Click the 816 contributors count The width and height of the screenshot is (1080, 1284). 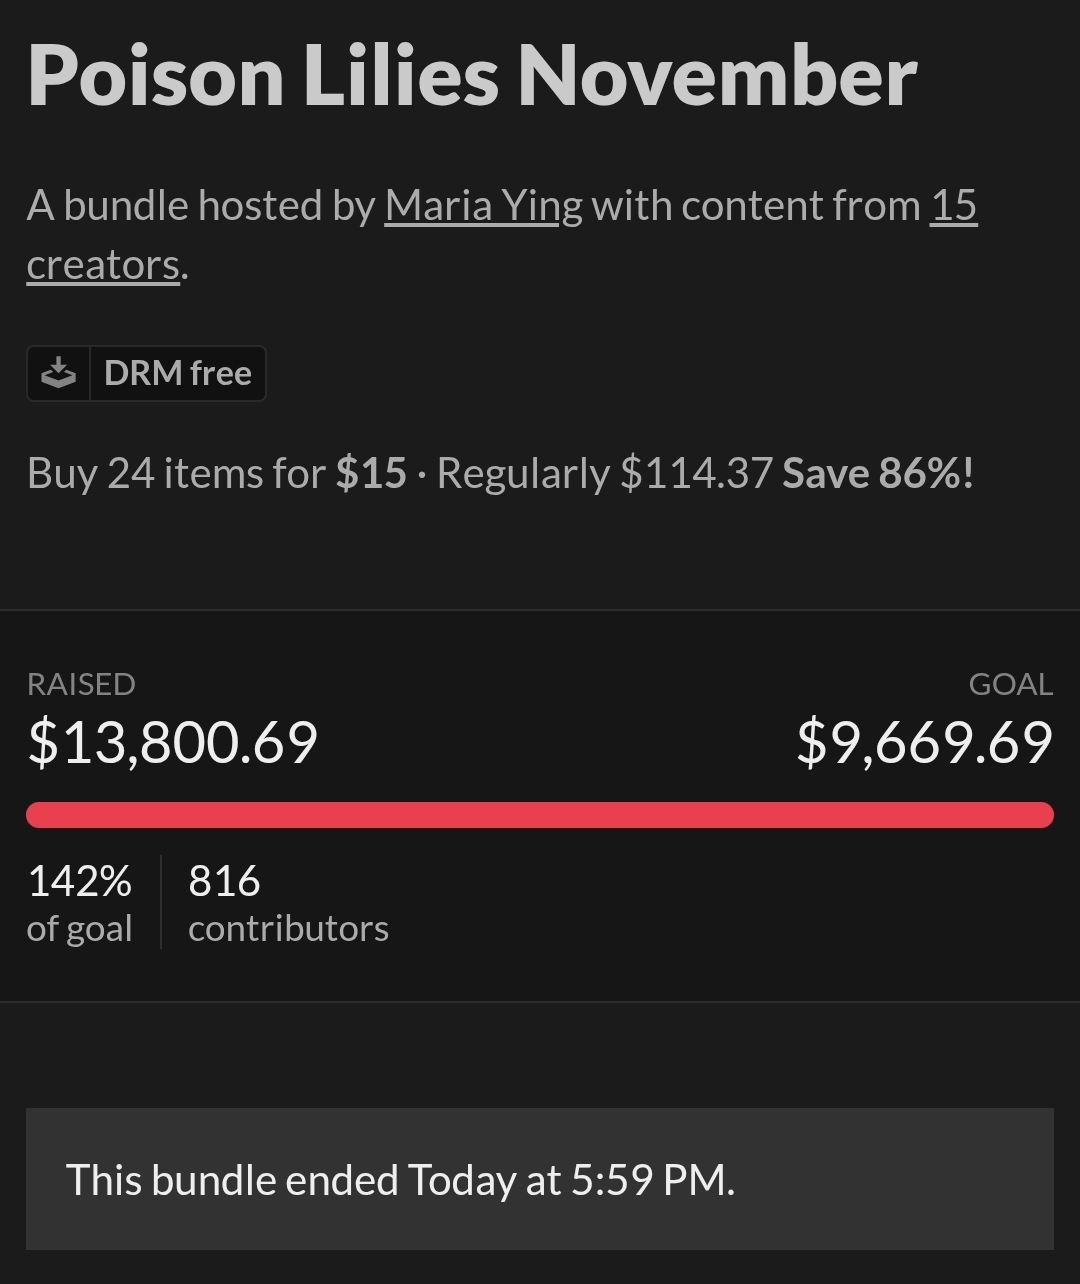coord(224,881)
